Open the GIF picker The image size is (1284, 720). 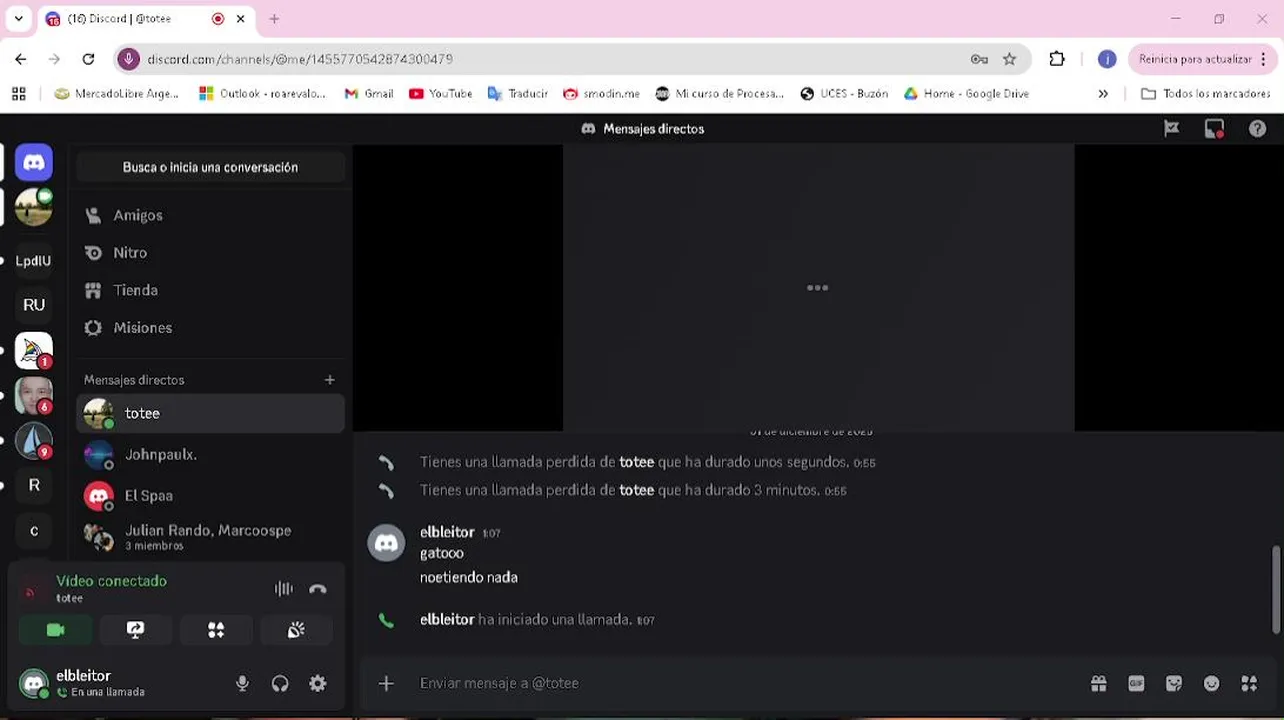pos(1136,684)
